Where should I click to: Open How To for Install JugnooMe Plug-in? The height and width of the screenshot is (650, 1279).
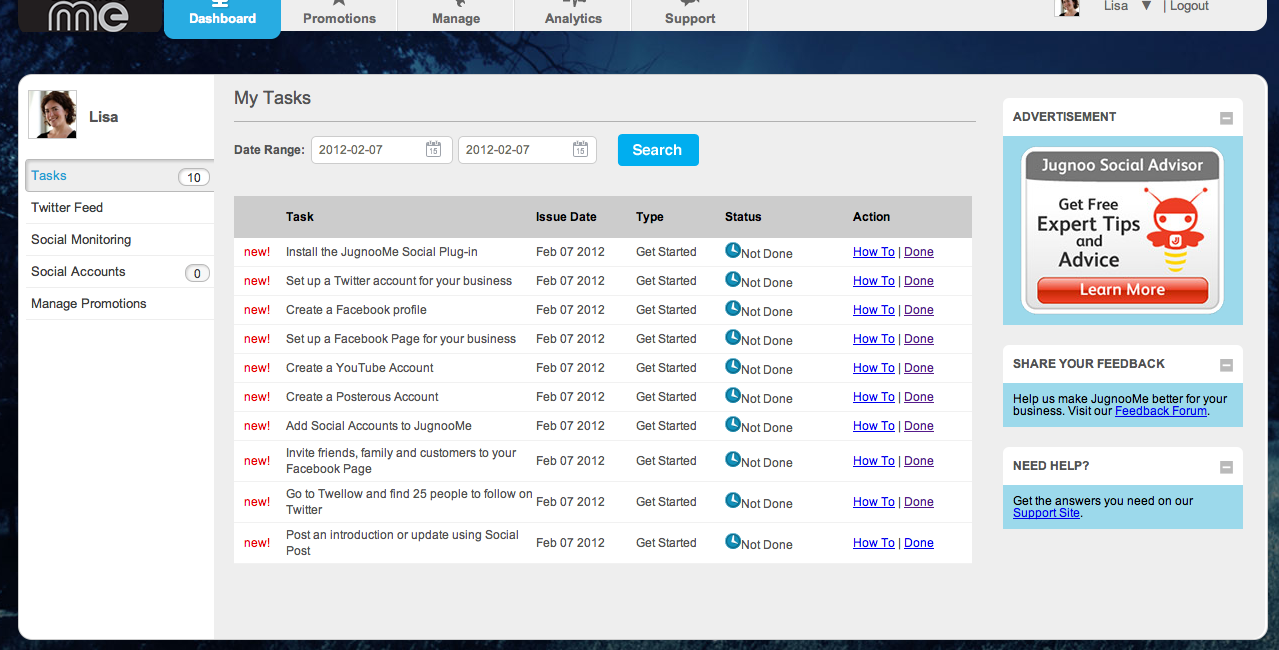(x=874, y=252)
